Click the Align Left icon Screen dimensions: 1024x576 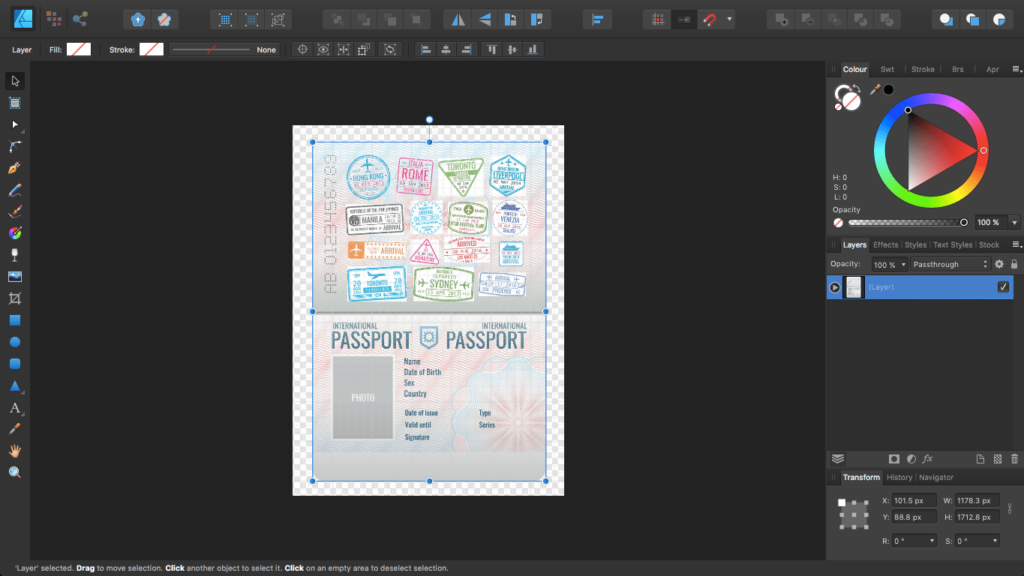[x=426, y=50]
